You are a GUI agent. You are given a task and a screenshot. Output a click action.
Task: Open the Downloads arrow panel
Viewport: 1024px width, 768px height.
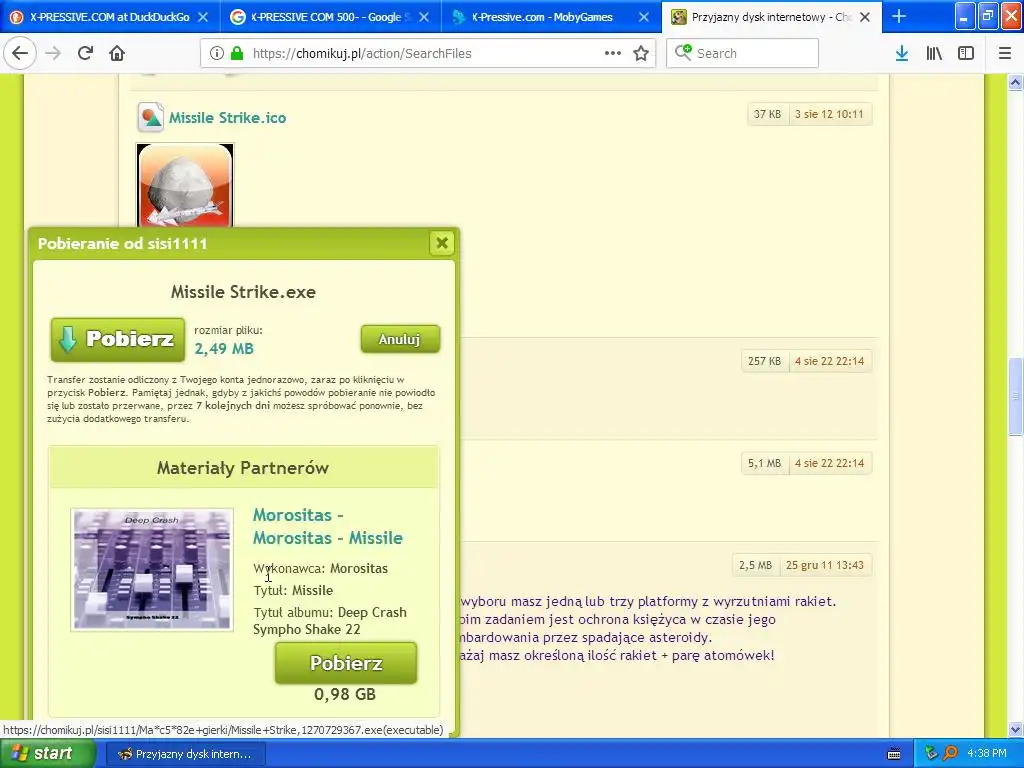pyautogui.click(x=902, y=53)
